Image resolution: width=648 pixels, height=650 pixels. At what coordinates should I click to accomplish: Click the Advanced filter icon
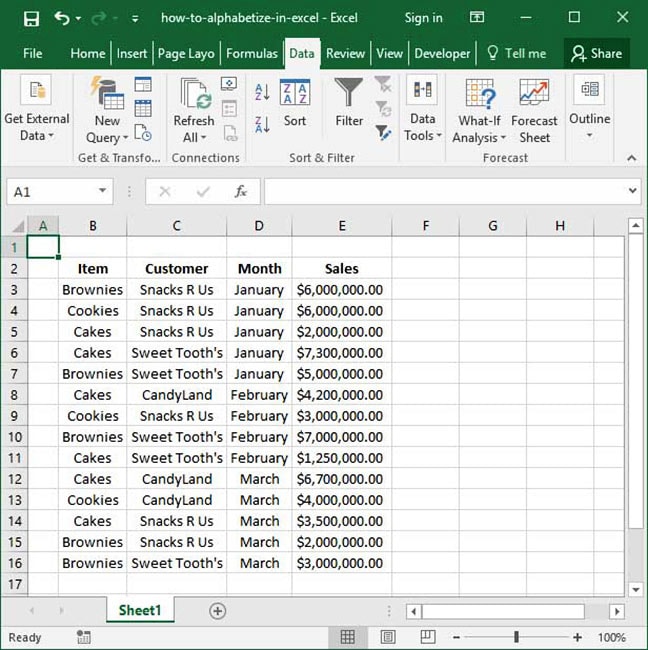point(383,133)
